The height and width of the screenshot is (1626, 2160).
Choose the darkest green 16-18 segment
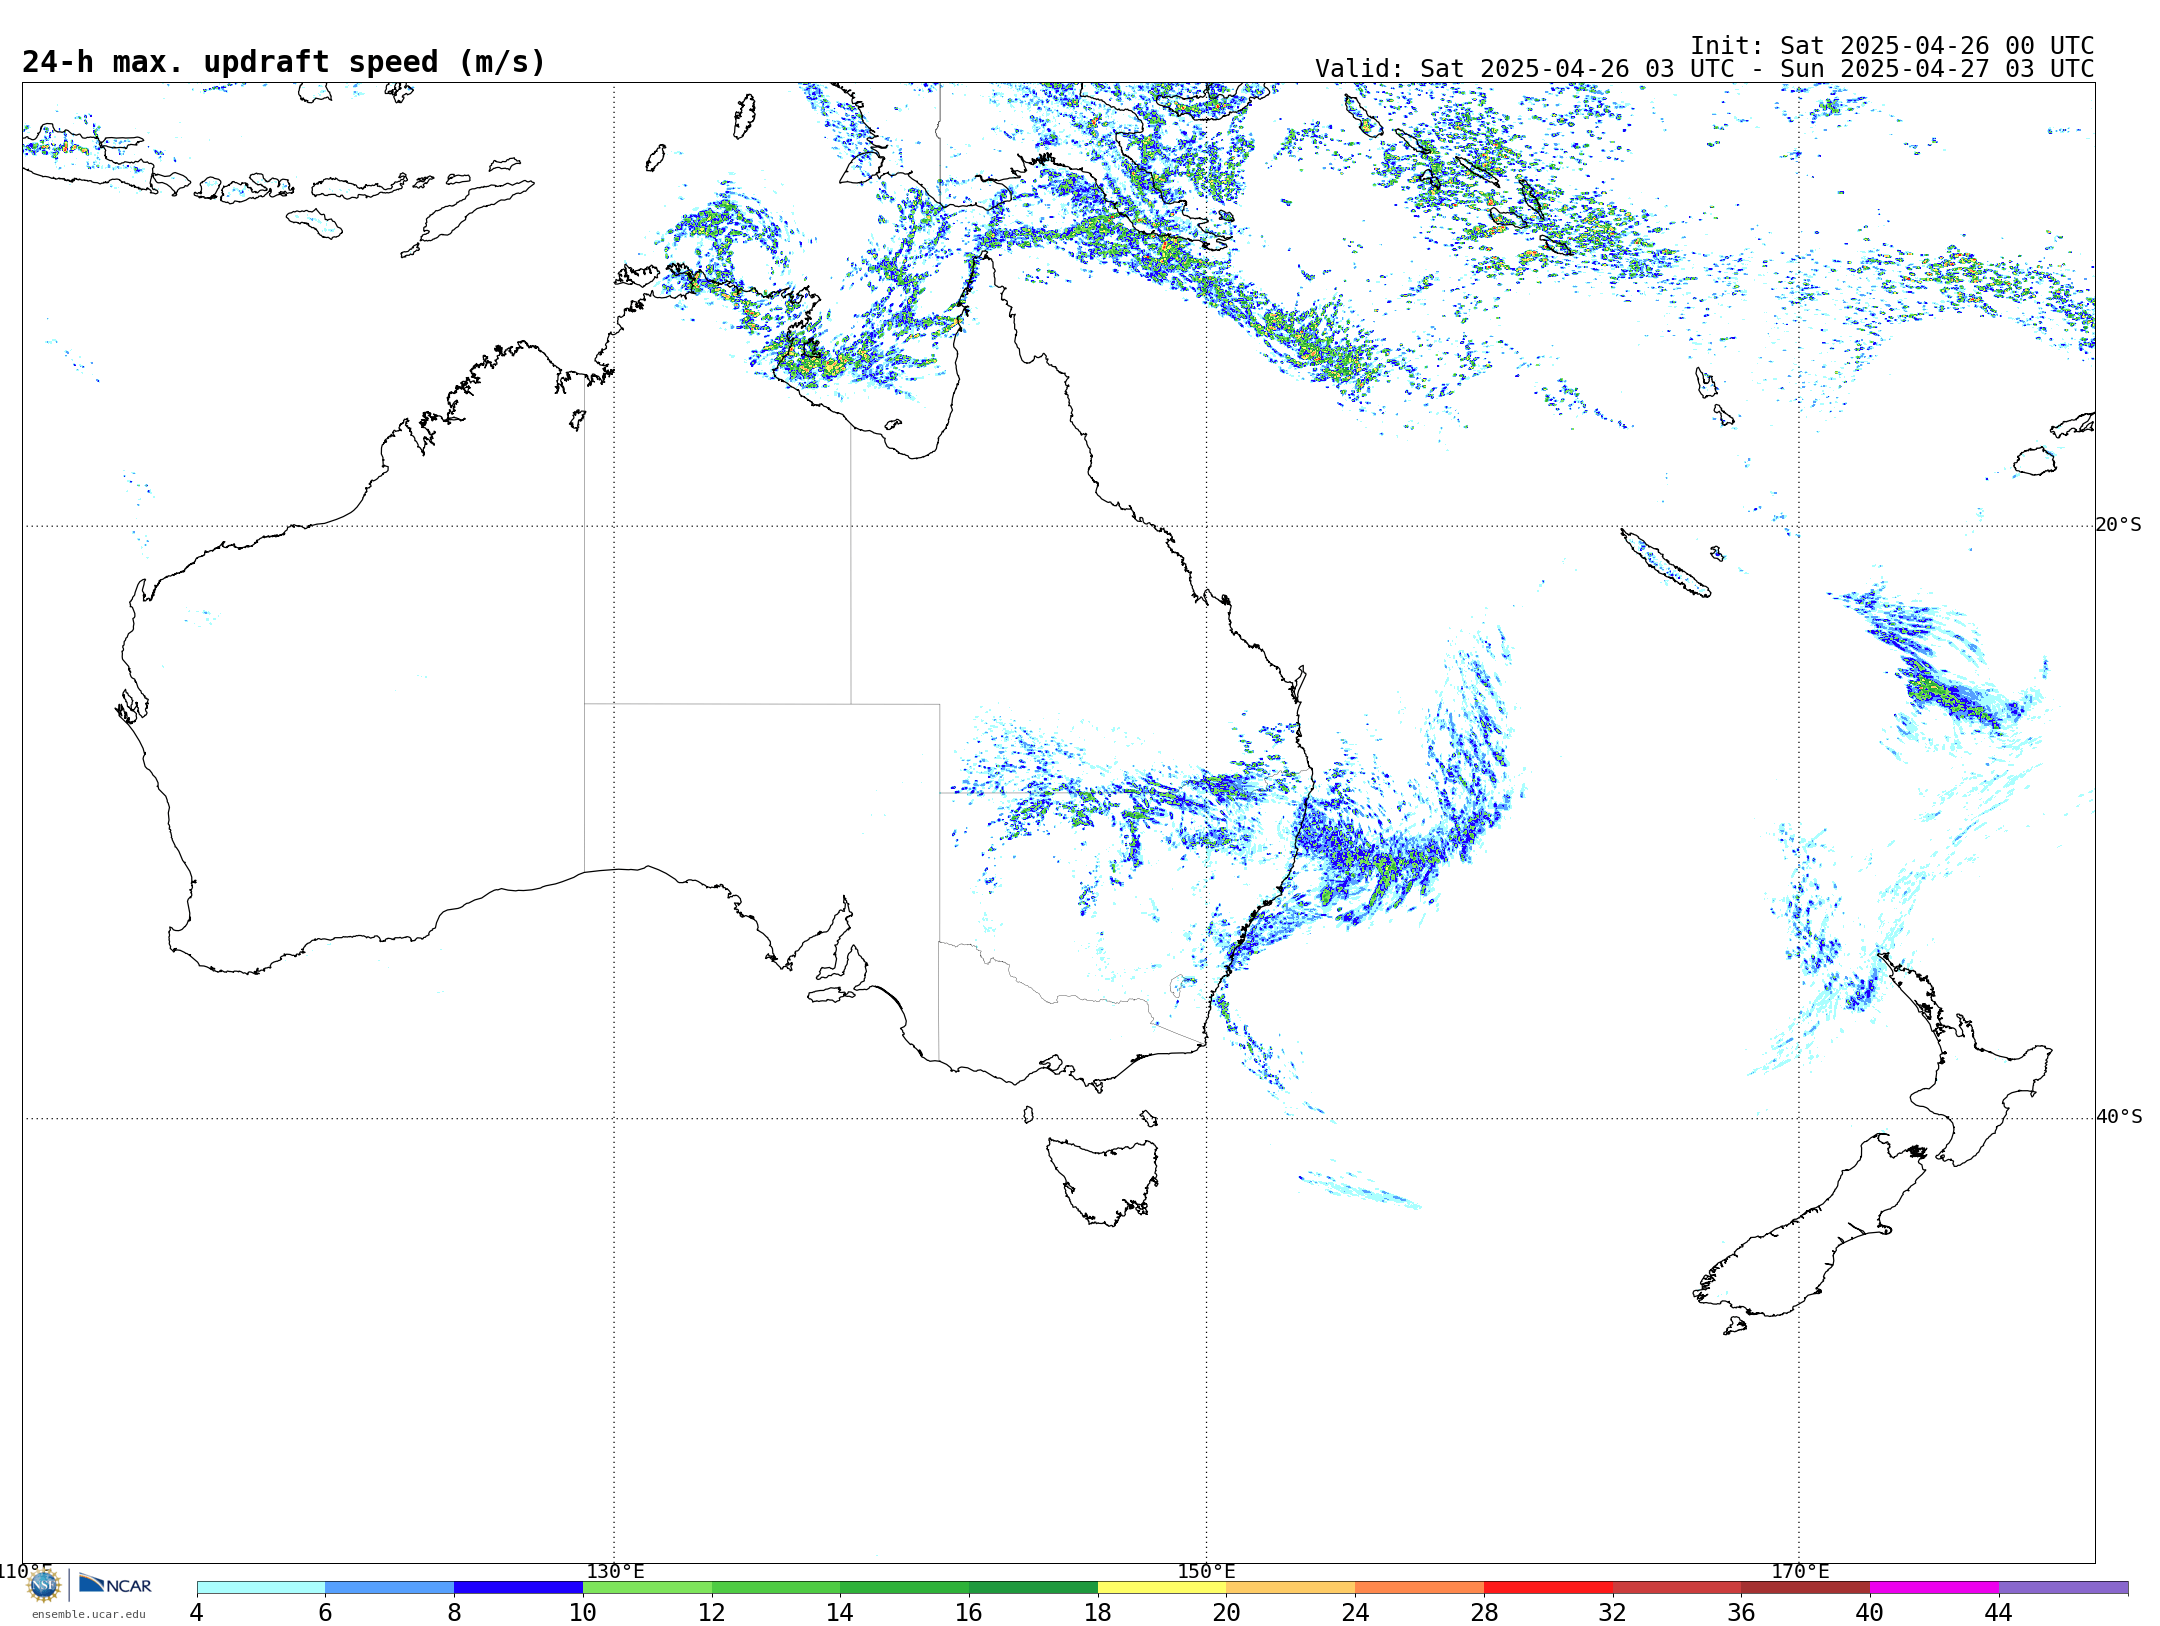click(1033, 1588)
